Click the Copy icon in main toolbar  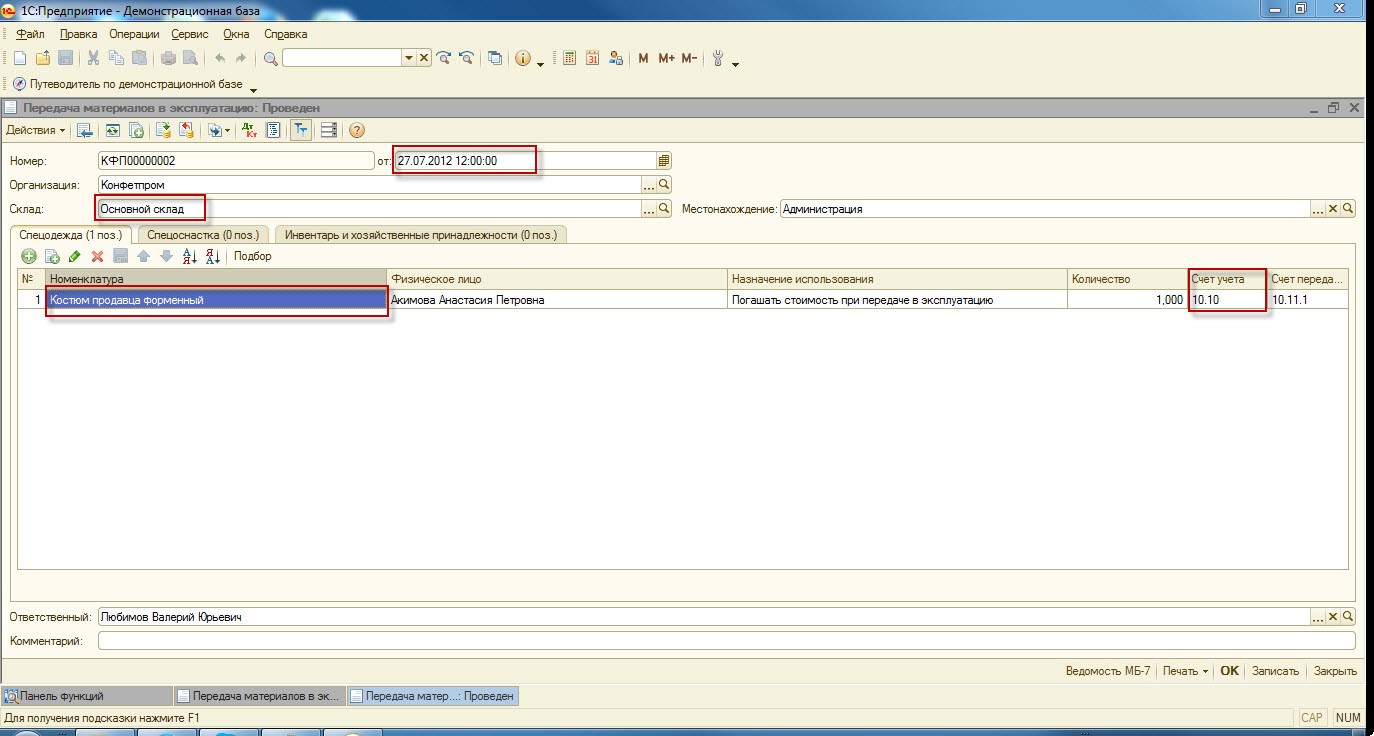[116, 58]
